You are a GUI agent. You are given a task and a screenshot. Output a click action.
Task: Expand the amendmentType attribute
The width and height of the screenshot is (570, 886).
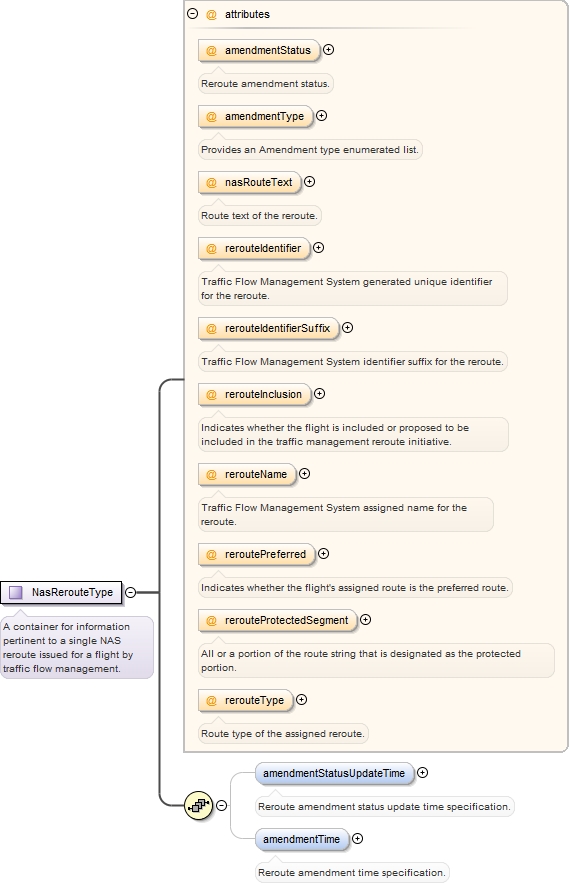[321, 116]
